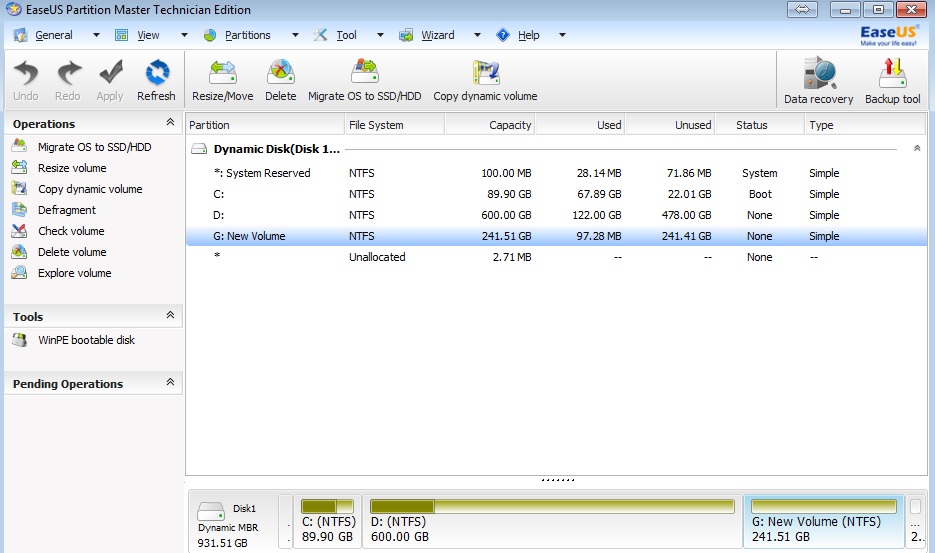
Task: Select the G: New Volume row
Action: tap(556, 236)
